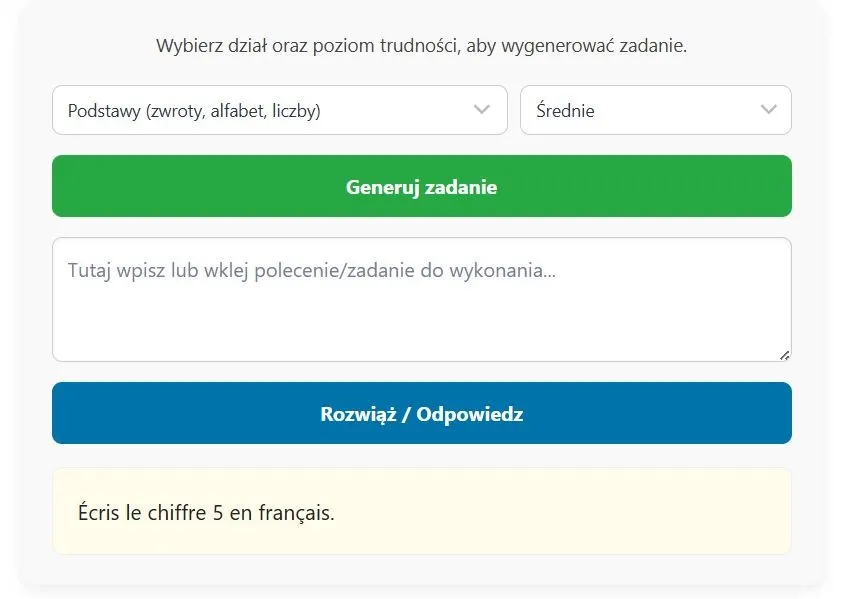Click the text zwroty, alfabet, liczby in the selector
The image size is (846, 599).
pyautogui.click(x=232, y=111)
